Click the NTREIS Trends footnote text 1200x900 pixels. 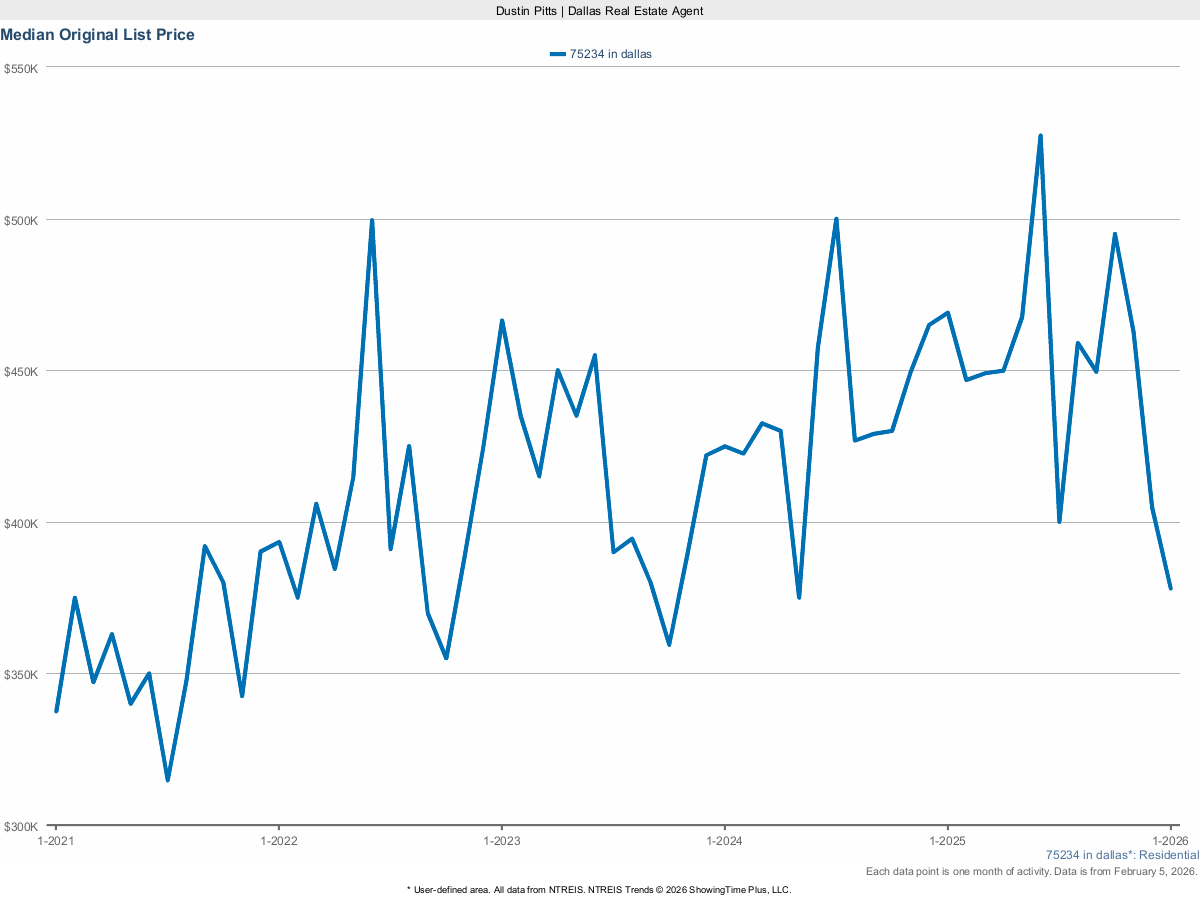598,889
